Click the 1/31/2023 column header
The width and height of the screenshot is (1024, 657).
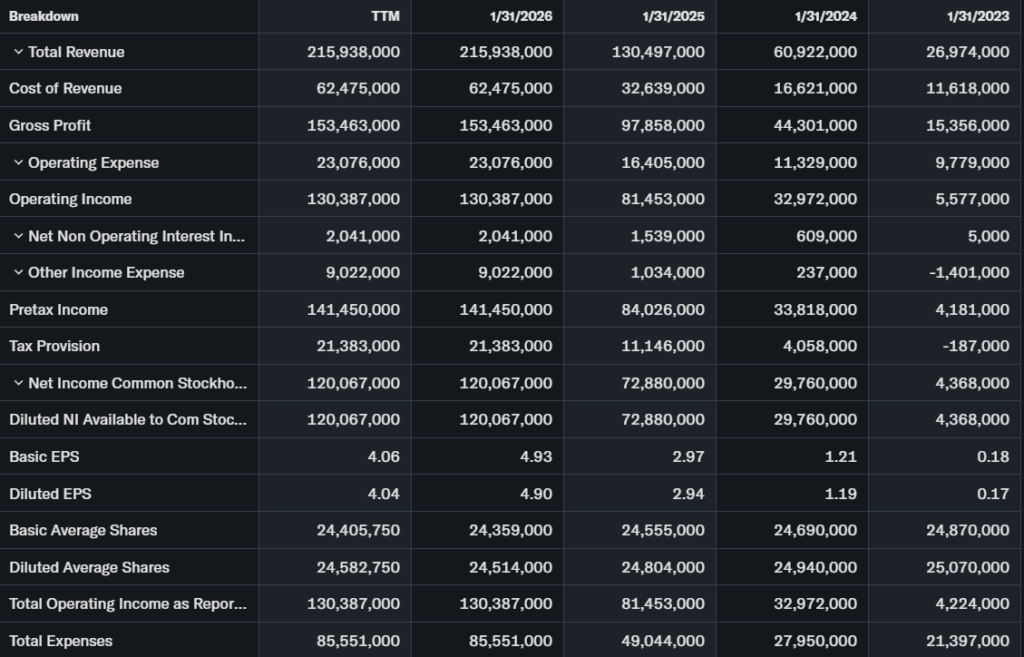tap(978, 16)
